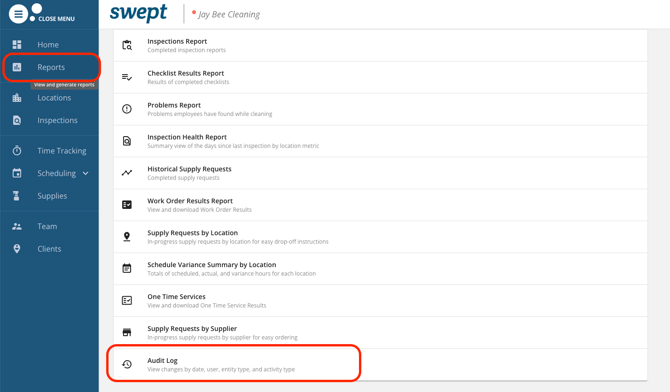Click the Team people icon
The image size is (670, 392).
pyautogui.click(x=17, y=226)
